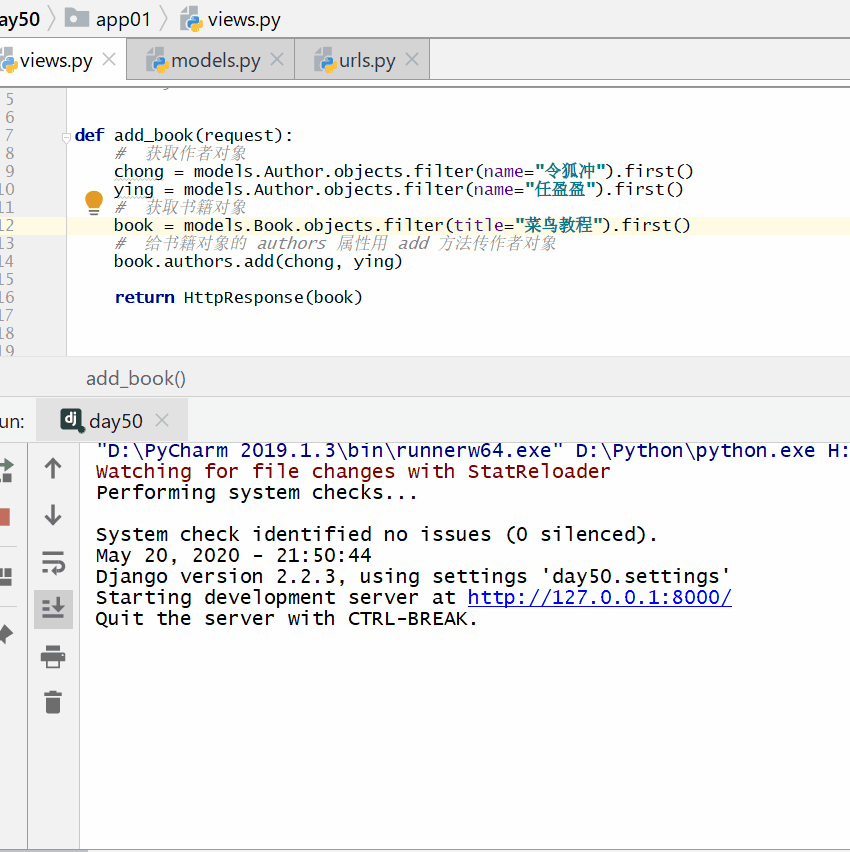850x852 pixels.
Task: Pin the Run tab
Action: pyautogui.click(x=4, y=634)
